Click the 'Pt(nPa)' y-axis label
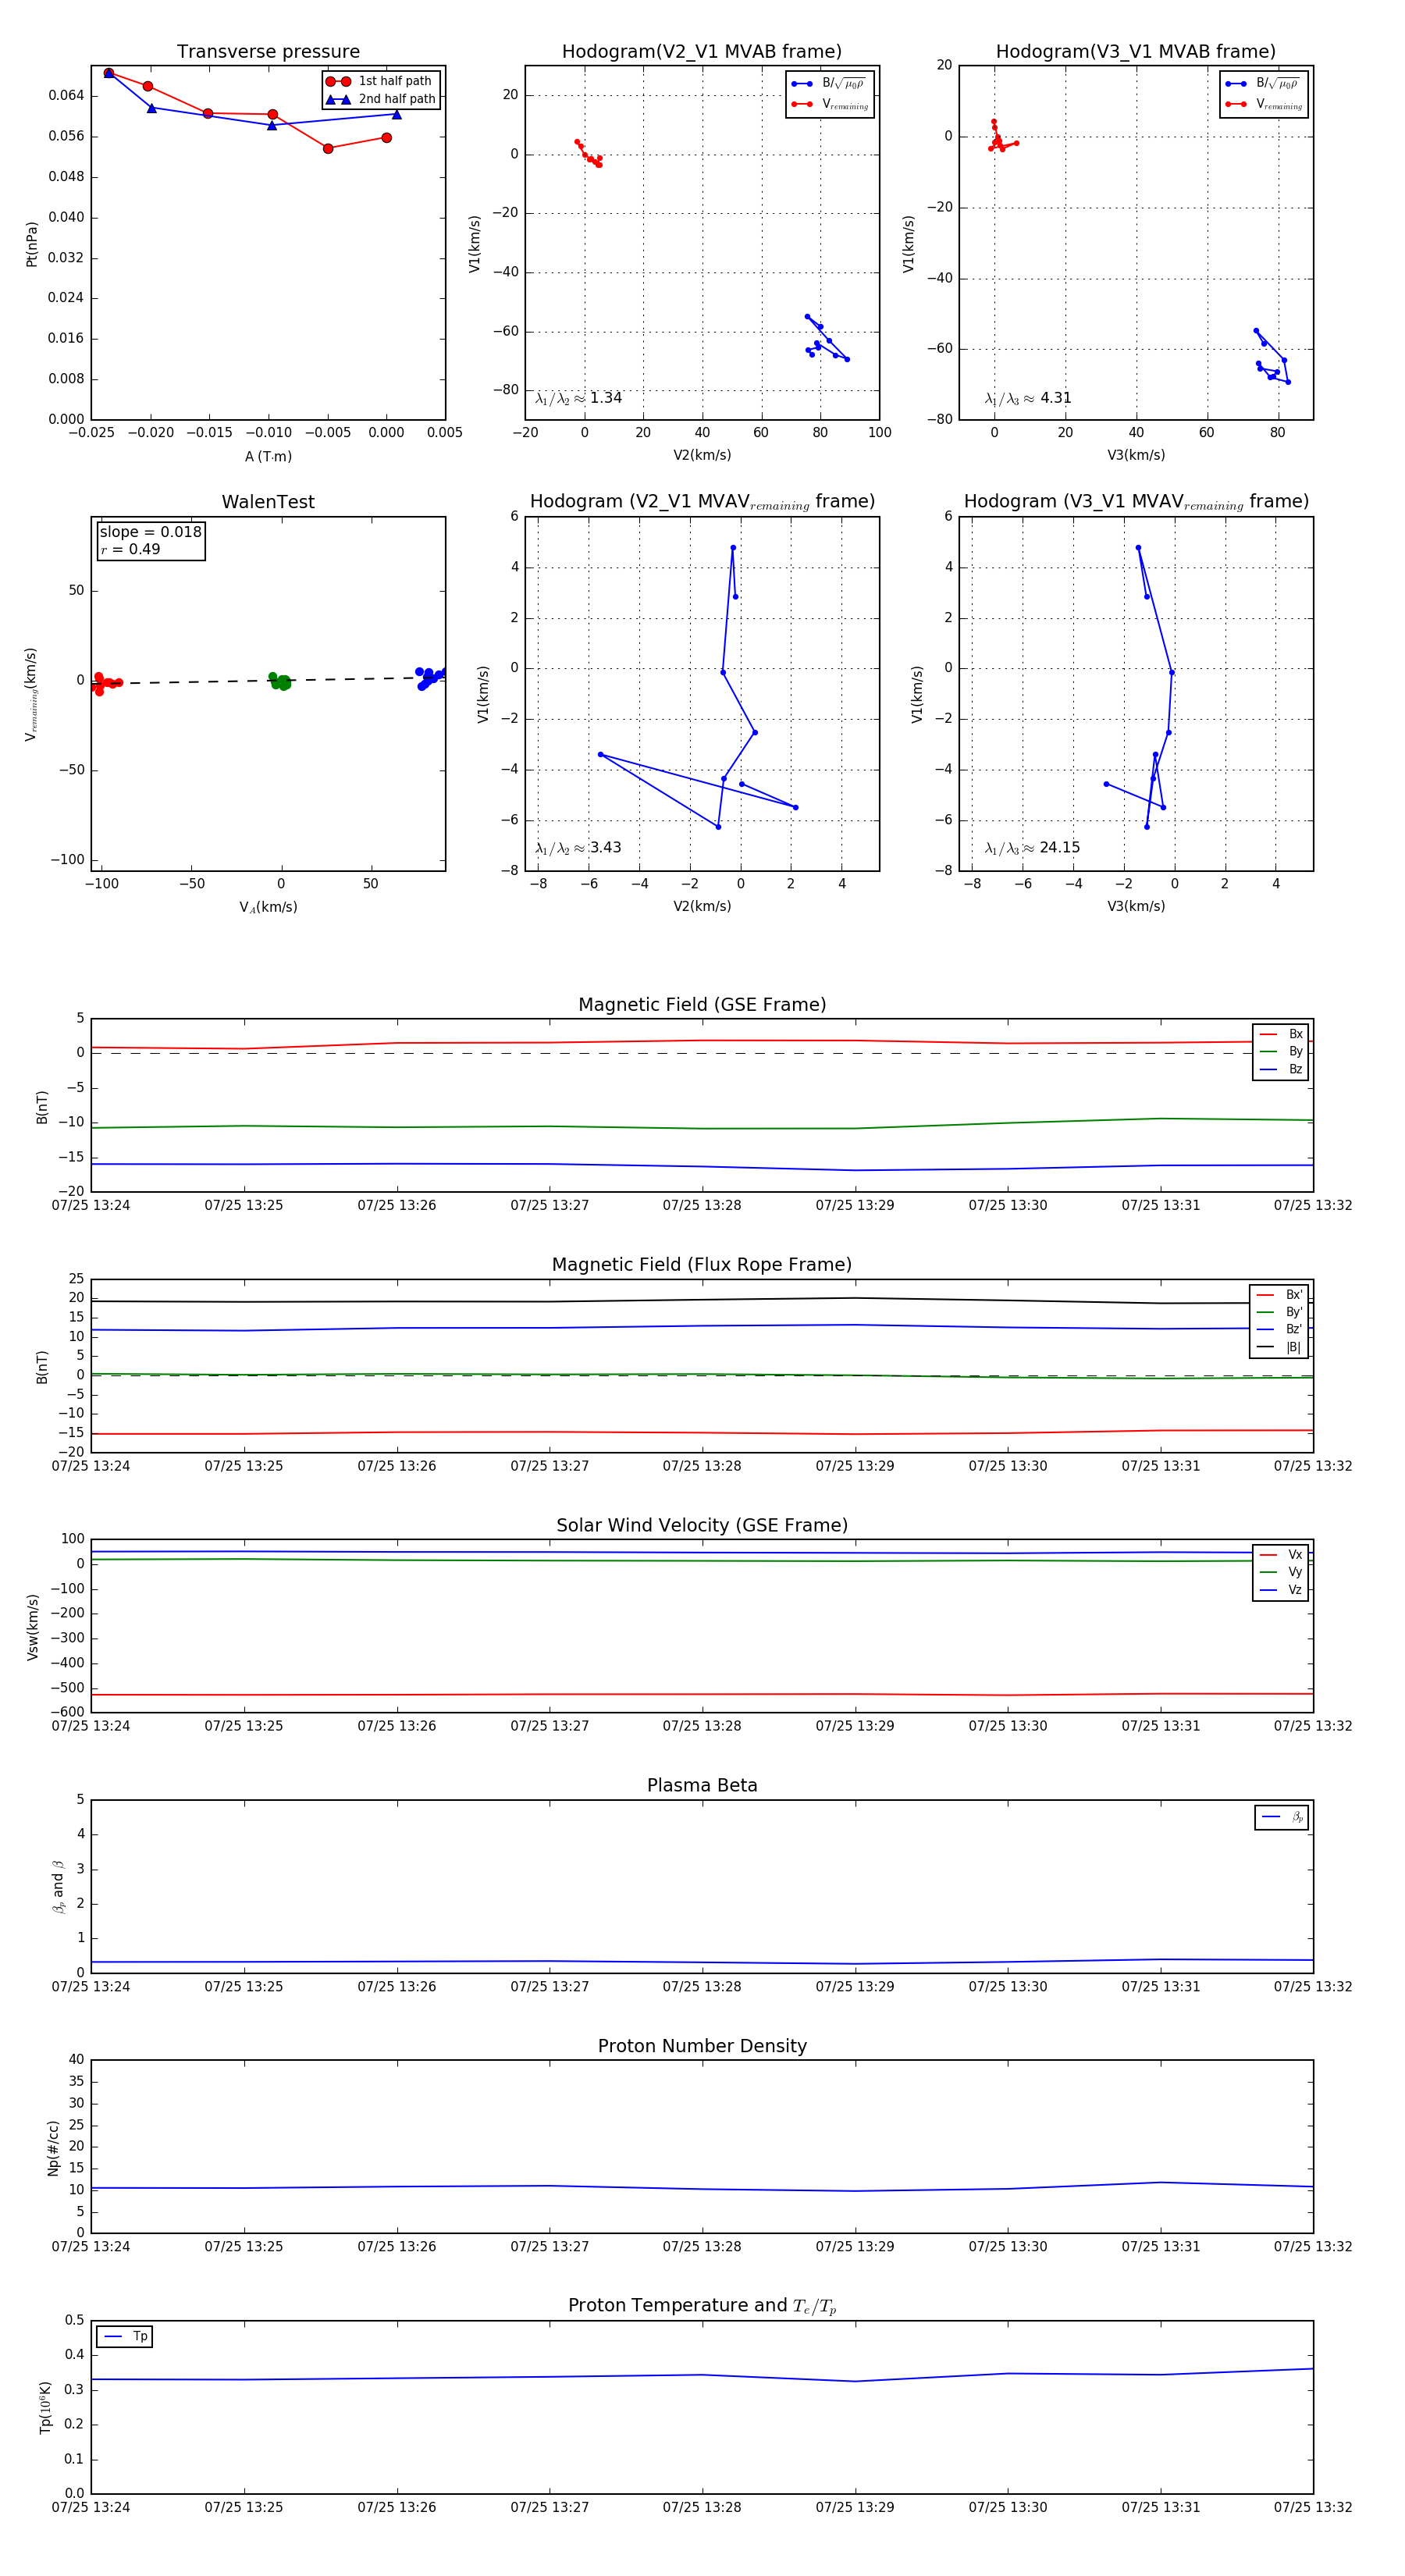 pos(31,244)
